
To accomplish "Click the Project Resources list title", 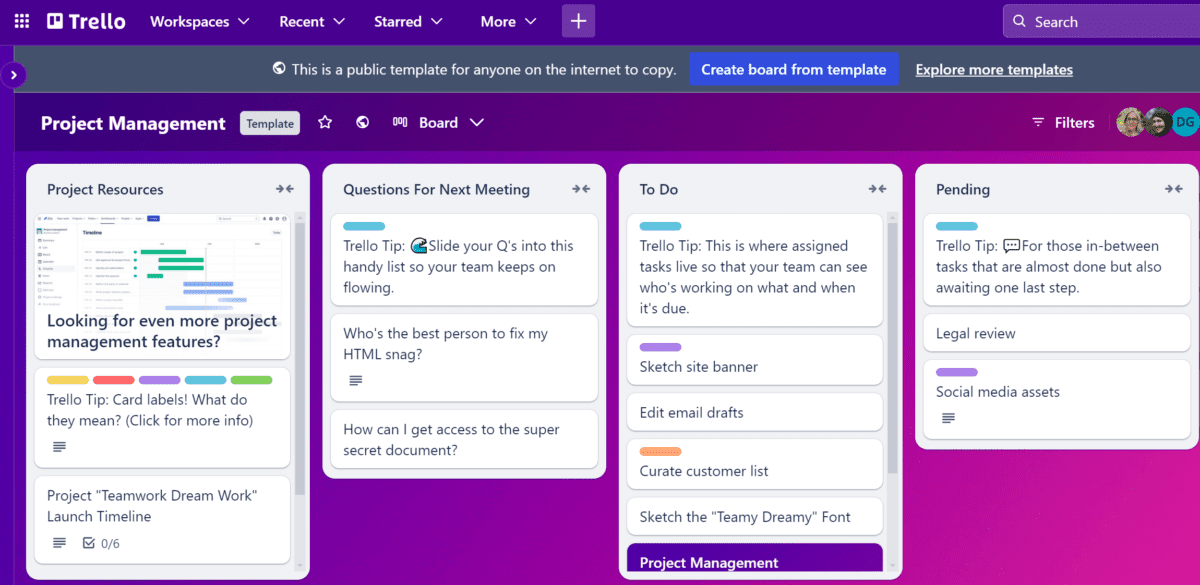I will click(105, 189).
